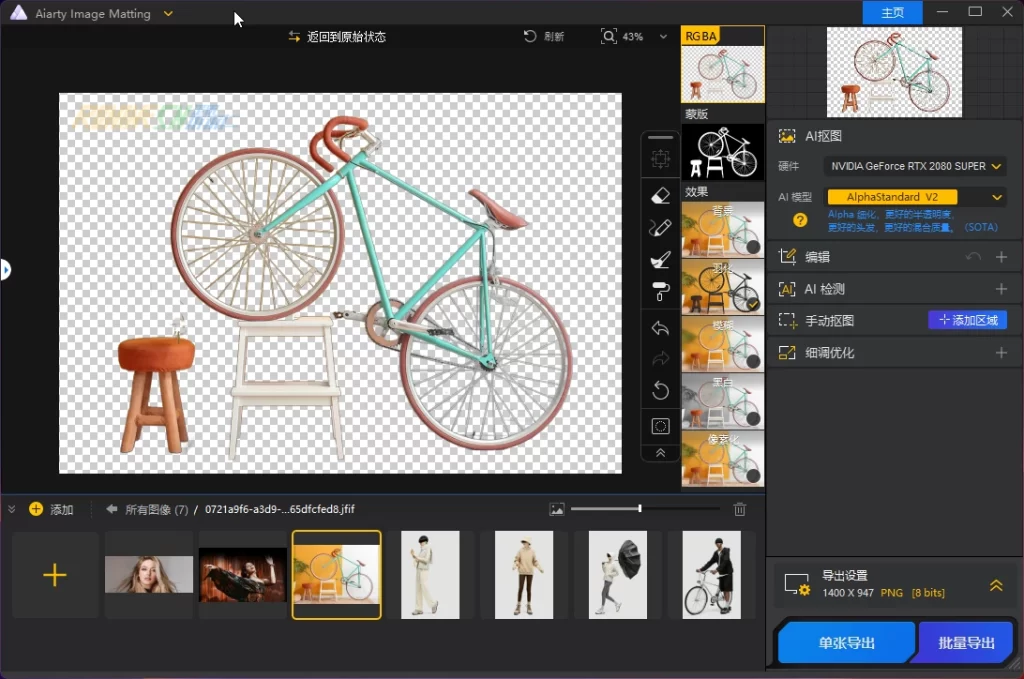Open the AlphaStandard V2 model dropdown
1024x679 pixels.
point(914,197)
